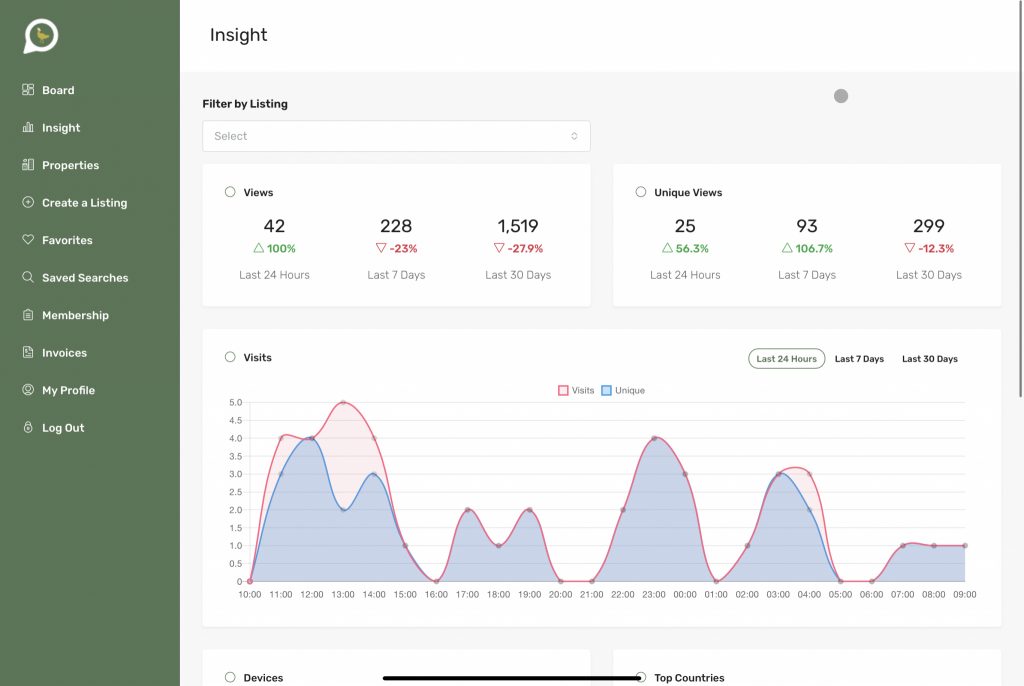This screenshot has height=686, width=1024.
Task: Open Board via its sidebar icon
Action: (28, 90)
